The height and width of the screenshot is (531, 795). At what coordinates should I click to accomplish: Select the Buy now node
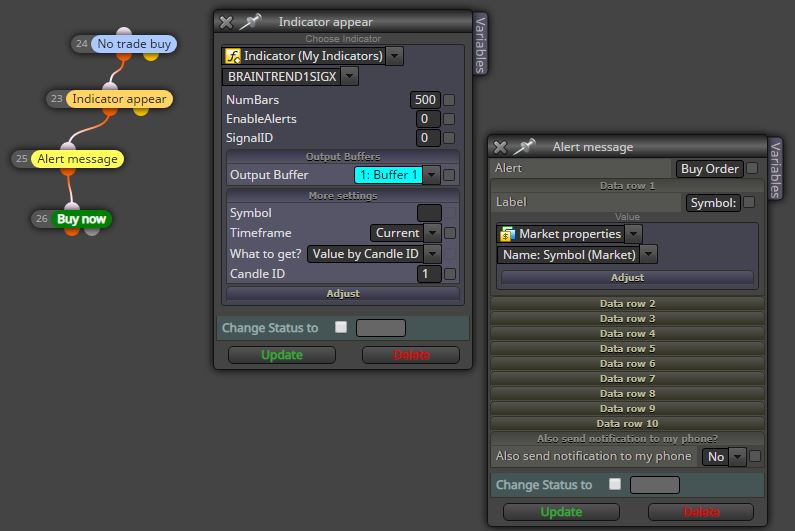point(81,219)
